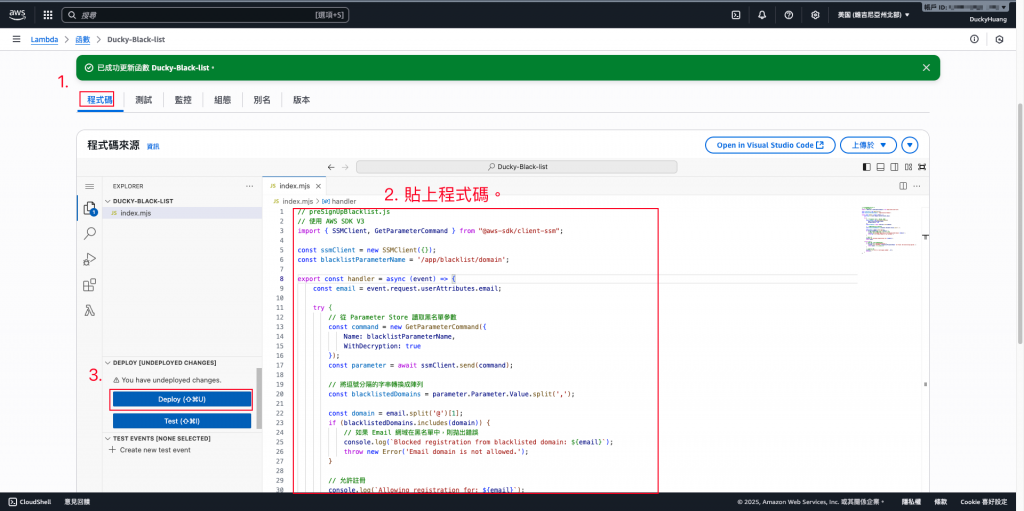Open the info panel icon
The image size is (1024, 511).
click(x=974, y=39)
